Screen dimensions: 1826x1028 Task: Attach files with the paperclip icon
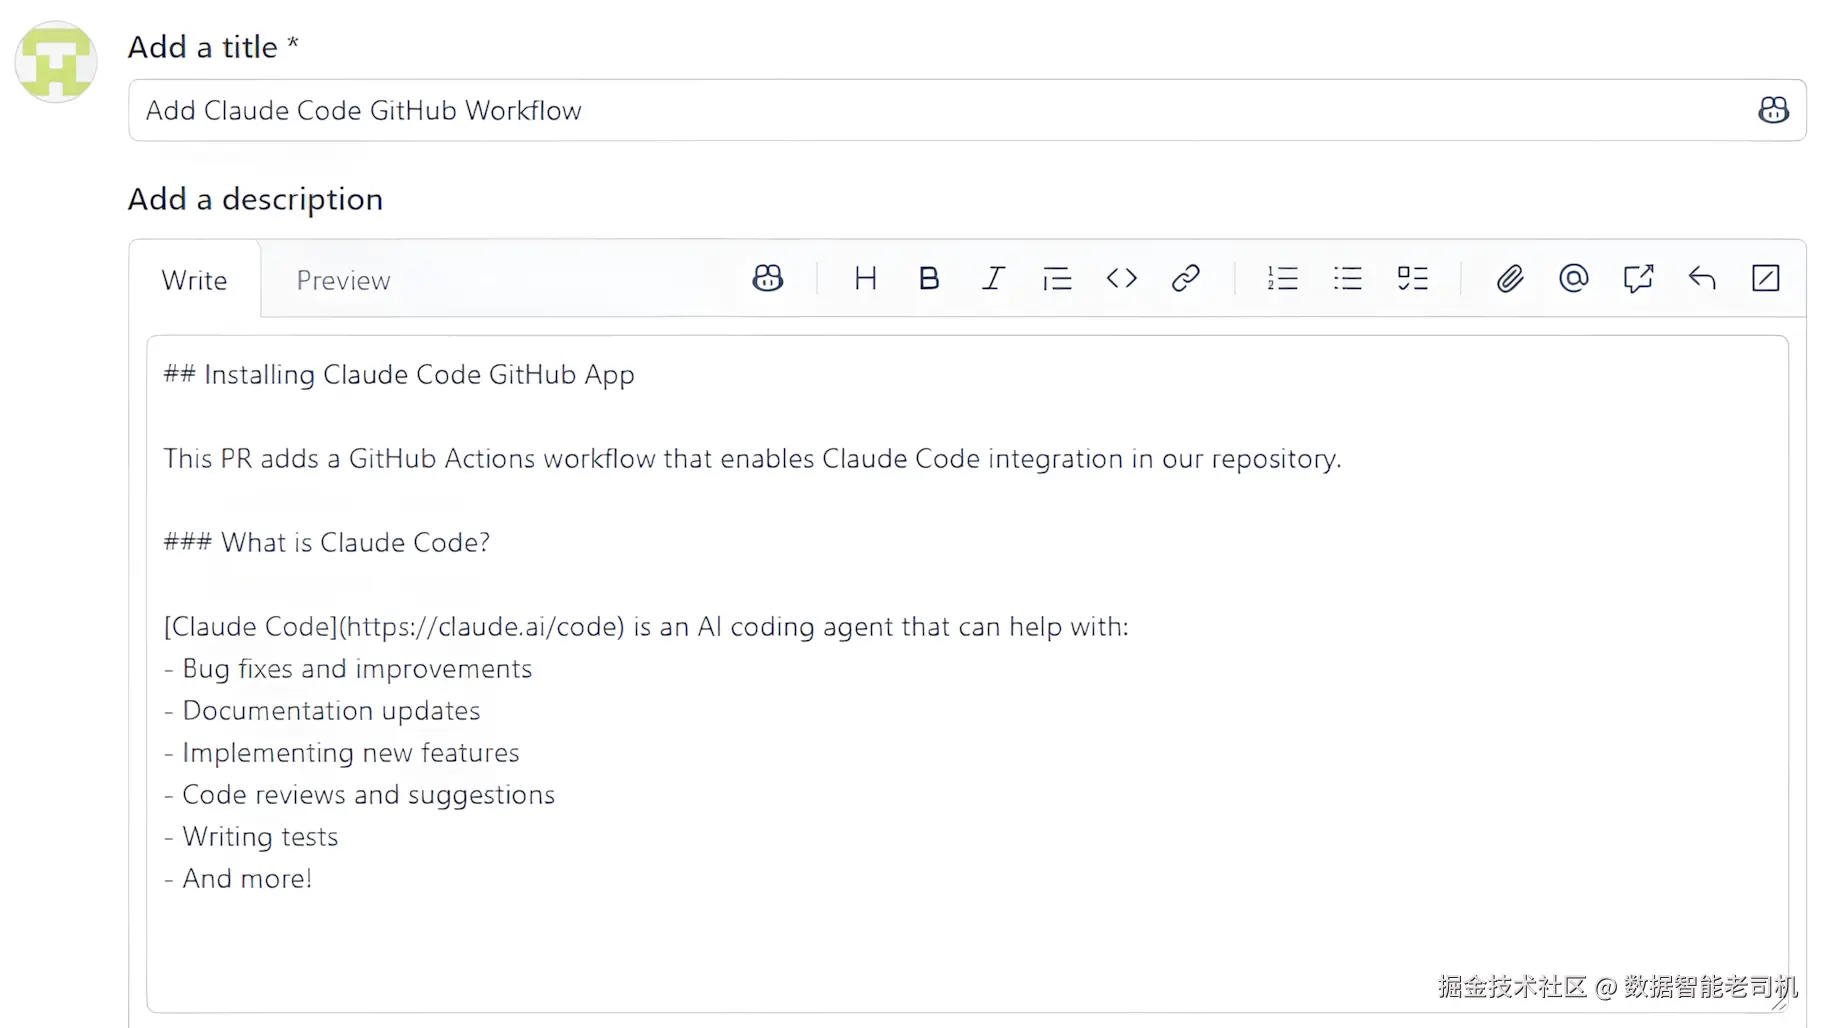point(1510,278)
